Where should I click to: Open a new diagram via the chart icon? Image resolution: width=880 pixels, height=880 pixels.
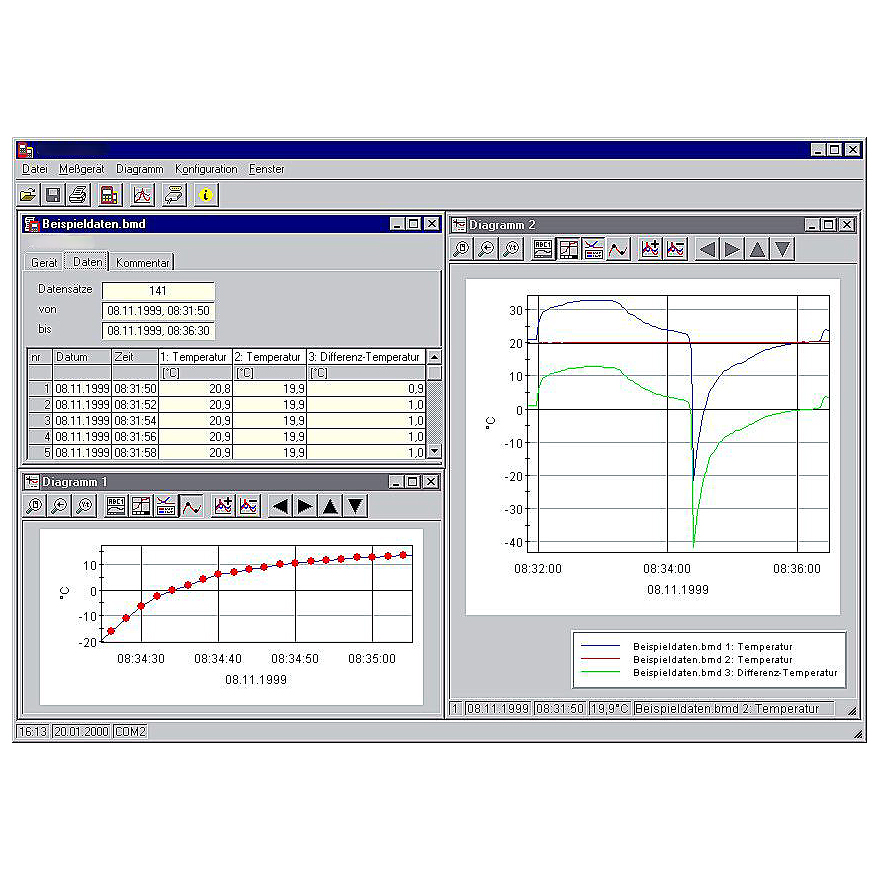pyautogui.click(x=142, y=195)
